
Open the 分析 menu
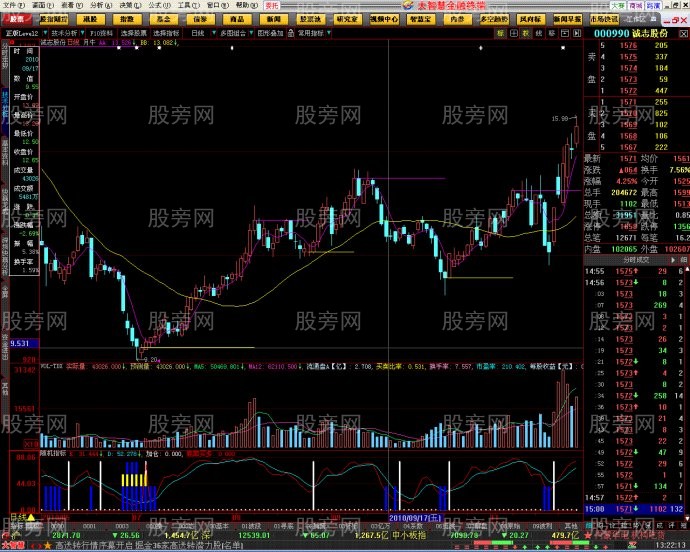click(x=101, y=5)
